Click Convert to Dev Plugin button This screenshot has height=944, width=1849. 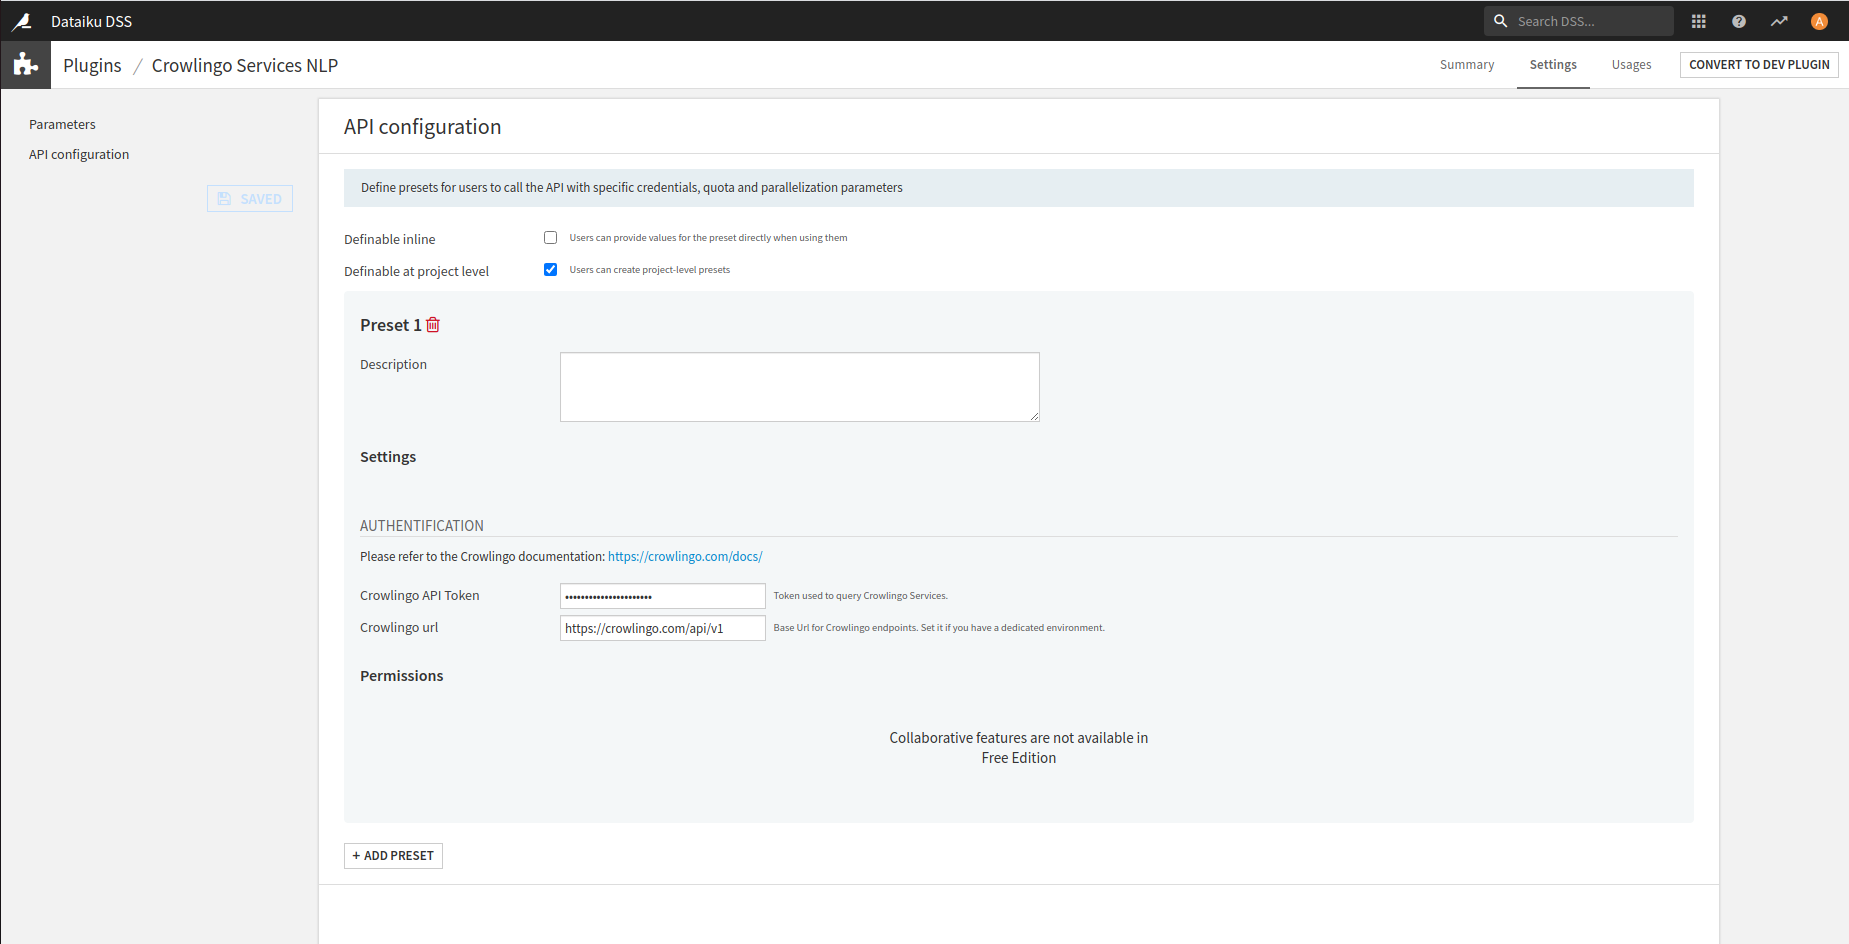coord(1759,65)
